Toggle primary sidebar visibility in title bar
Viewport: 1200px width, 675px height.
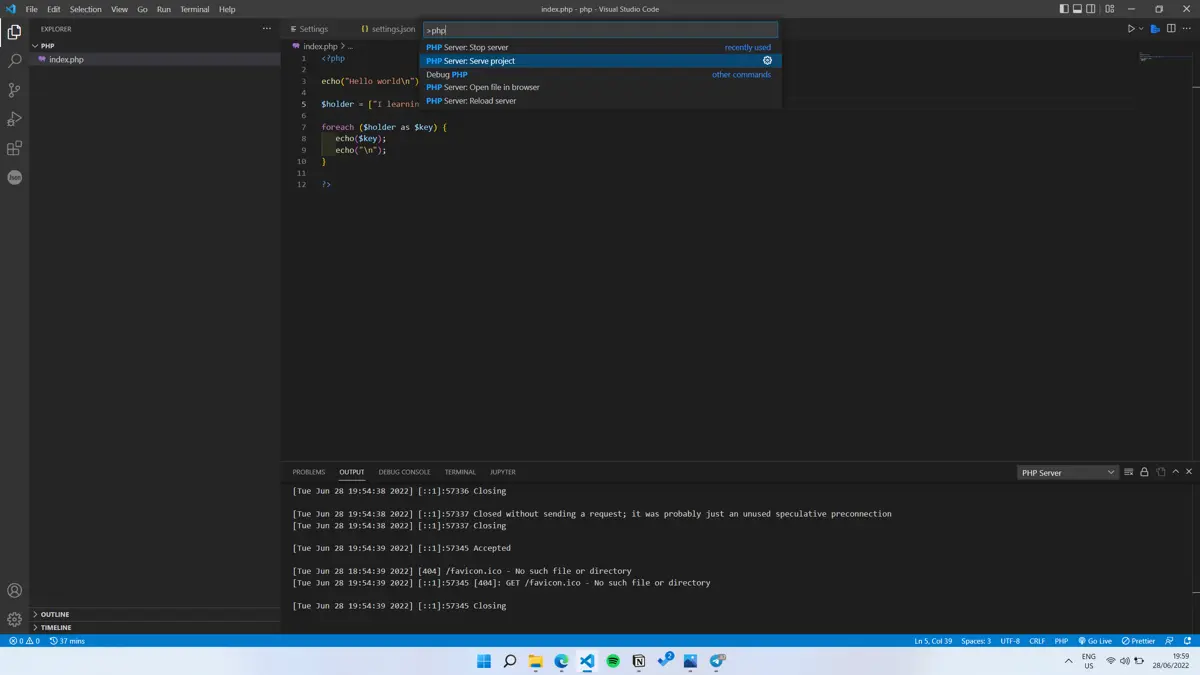(x=1064, y=9)
